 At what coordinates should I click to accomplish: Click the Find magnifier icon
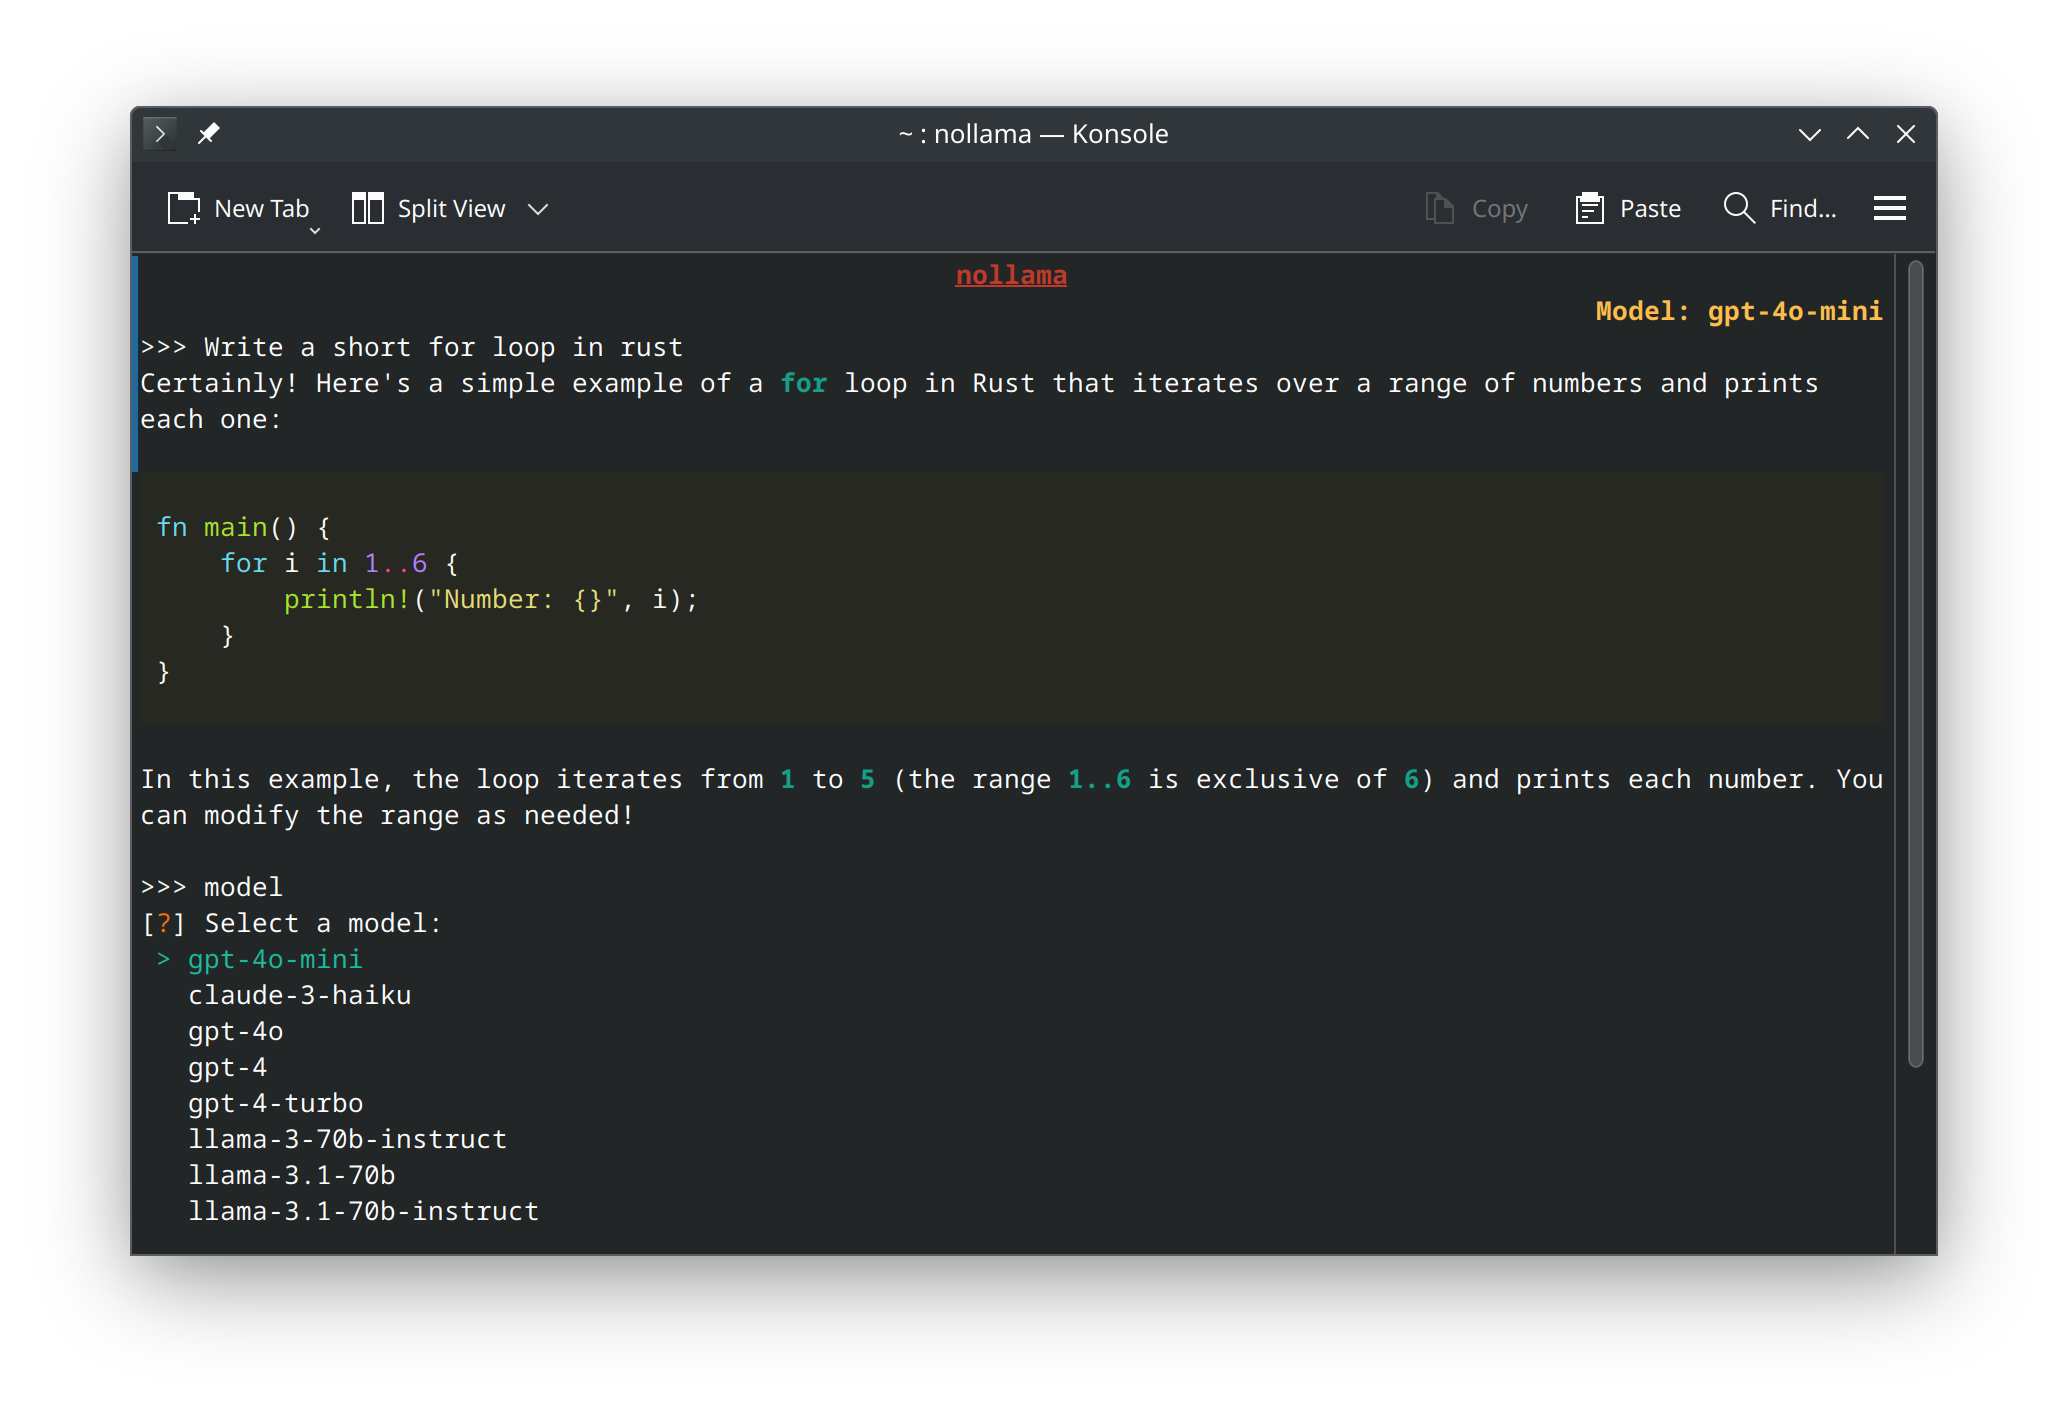point(1739,208)
